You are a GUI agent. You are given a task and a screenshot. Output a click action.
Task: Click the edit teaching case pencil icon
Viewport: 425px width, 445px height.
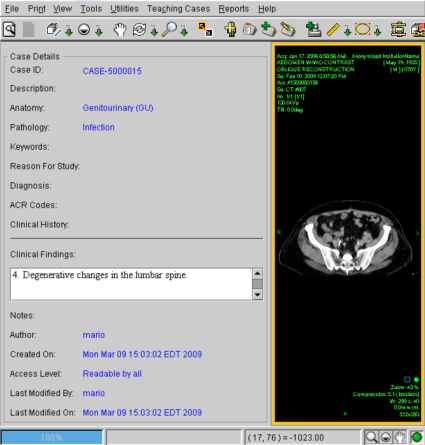pyautogui.click(x=288, y=29)
